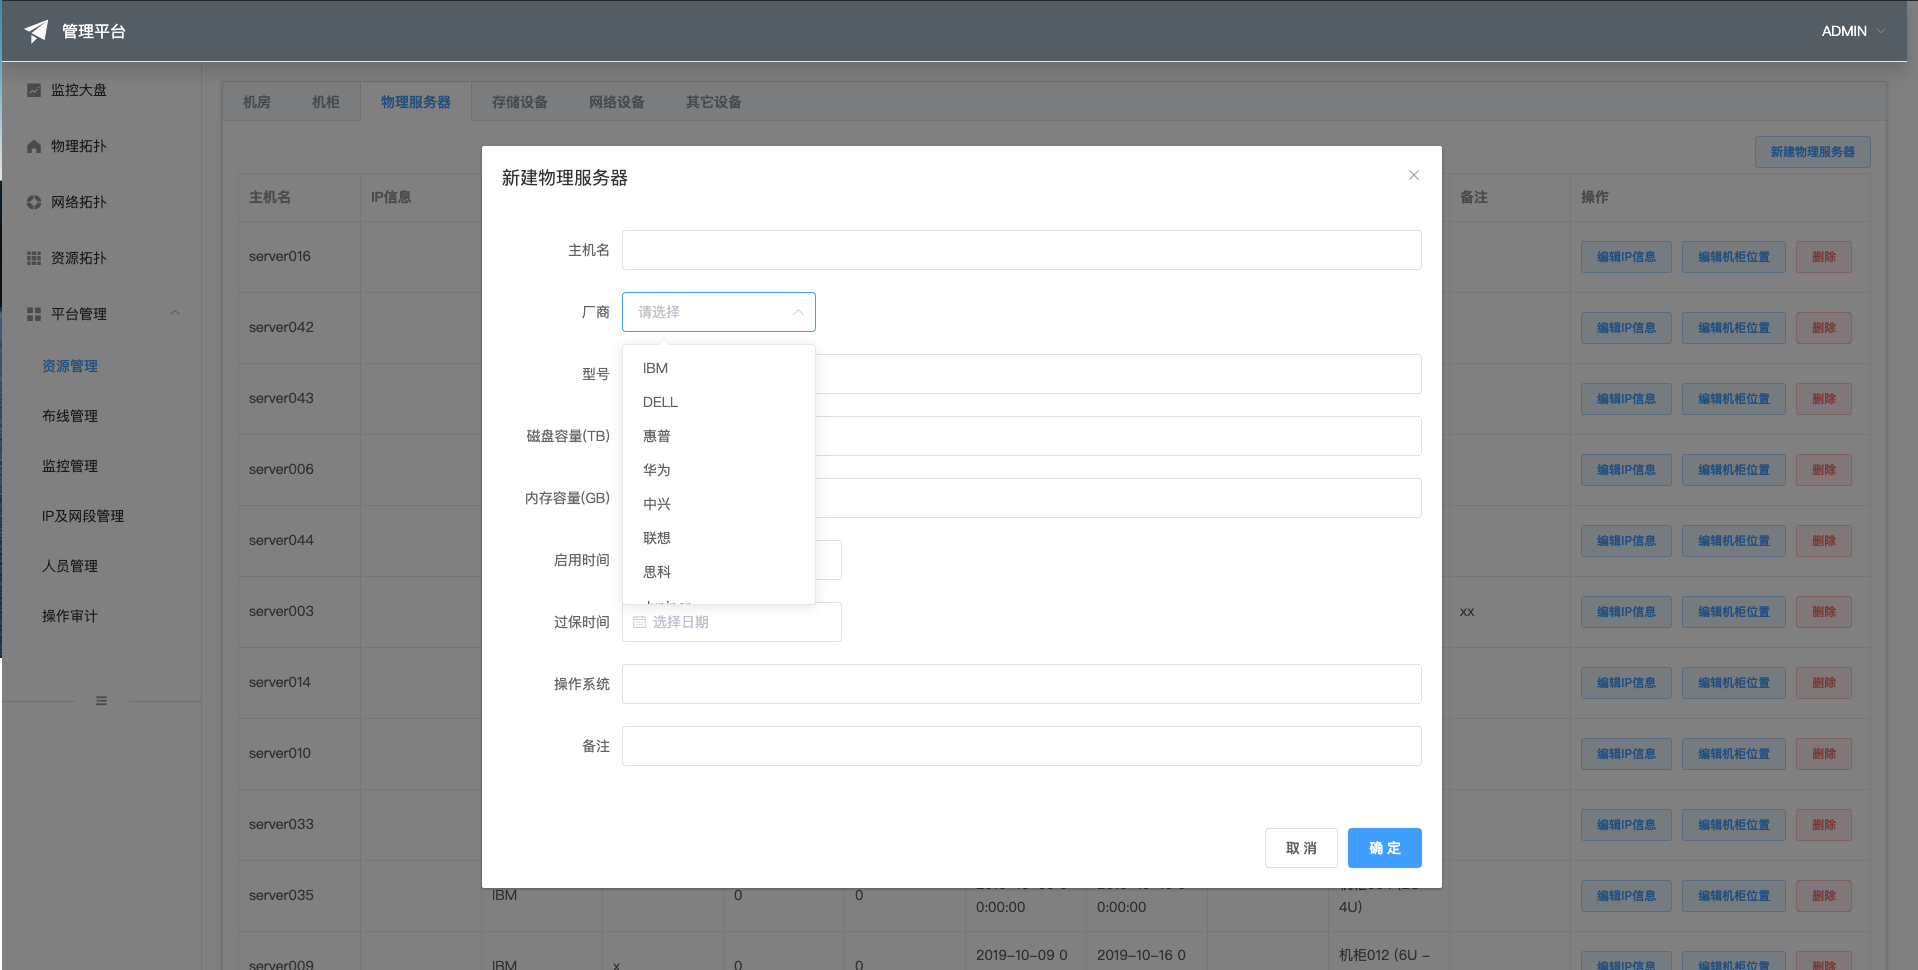Click the paper plane logo icon
Viewport: 1918px width, 970px height.
coord(36,31)
